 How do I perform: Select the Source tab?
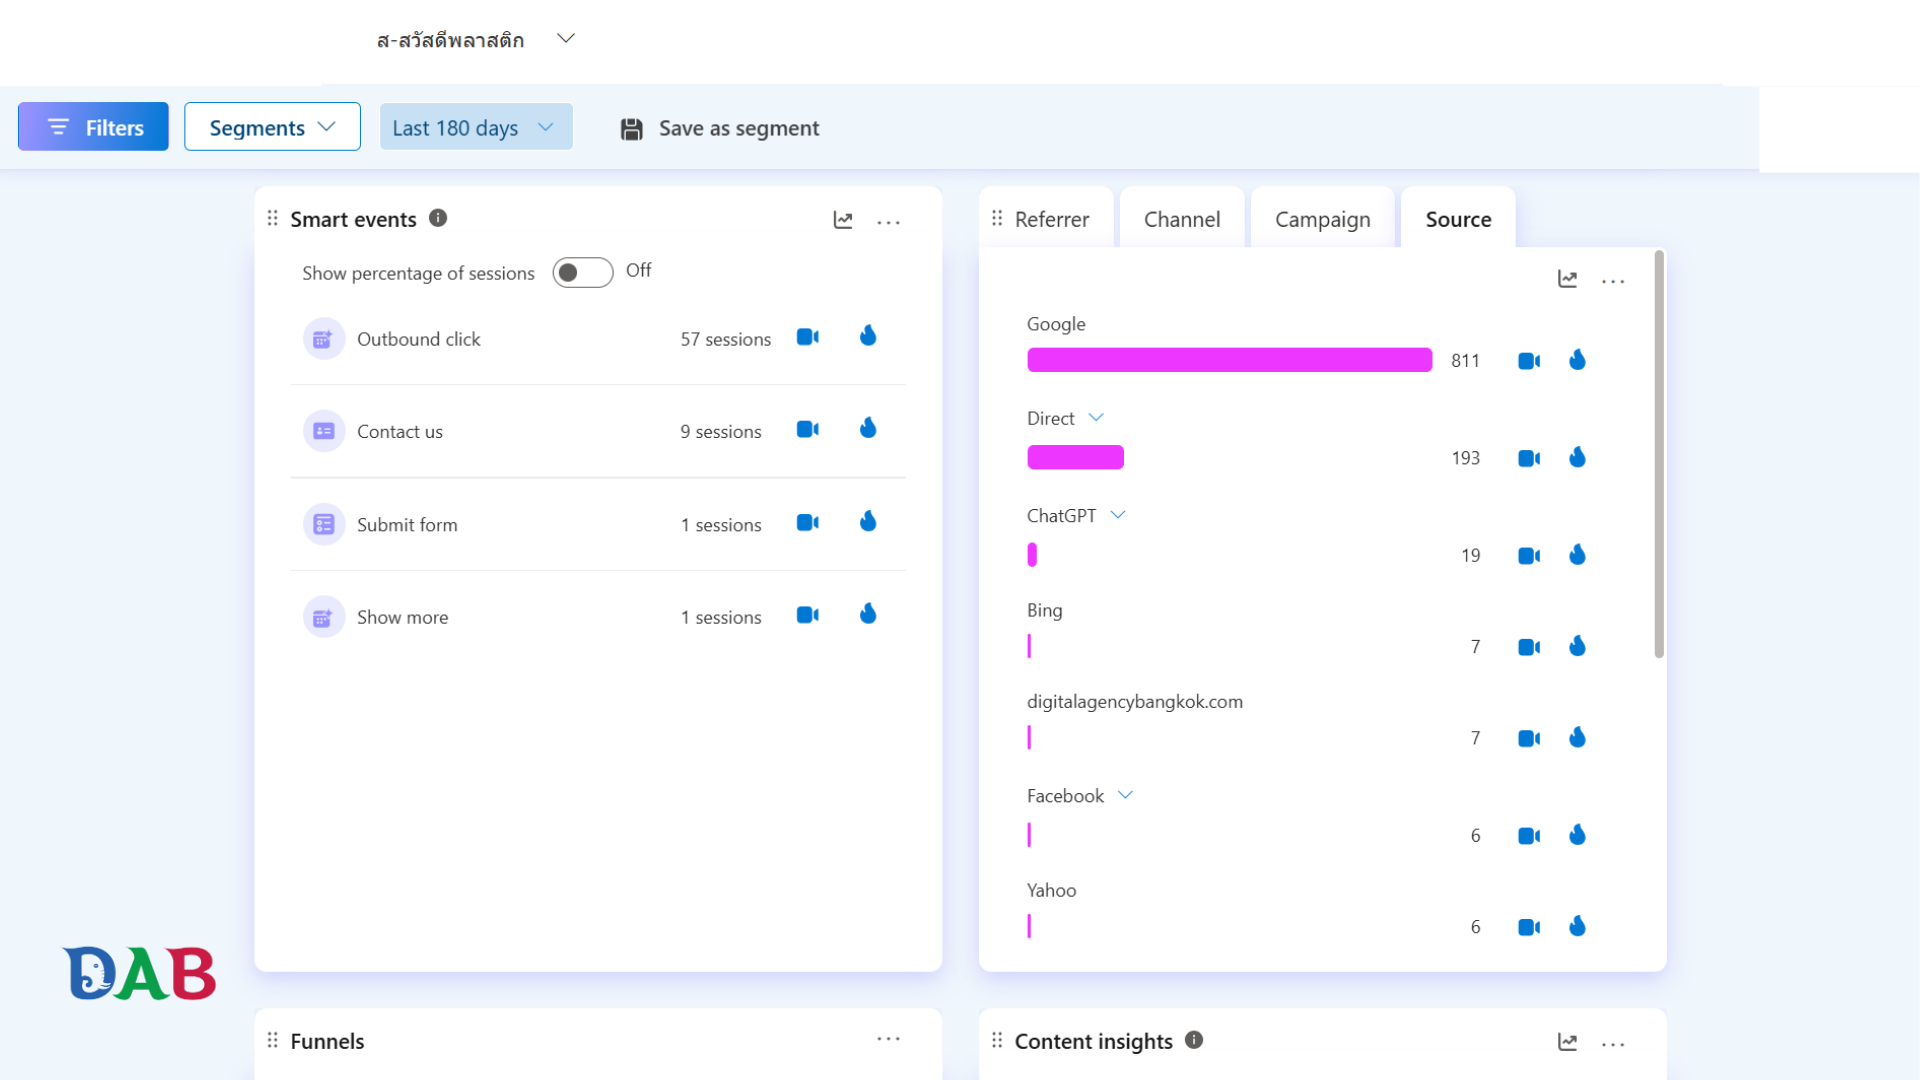pos(1458,219)
